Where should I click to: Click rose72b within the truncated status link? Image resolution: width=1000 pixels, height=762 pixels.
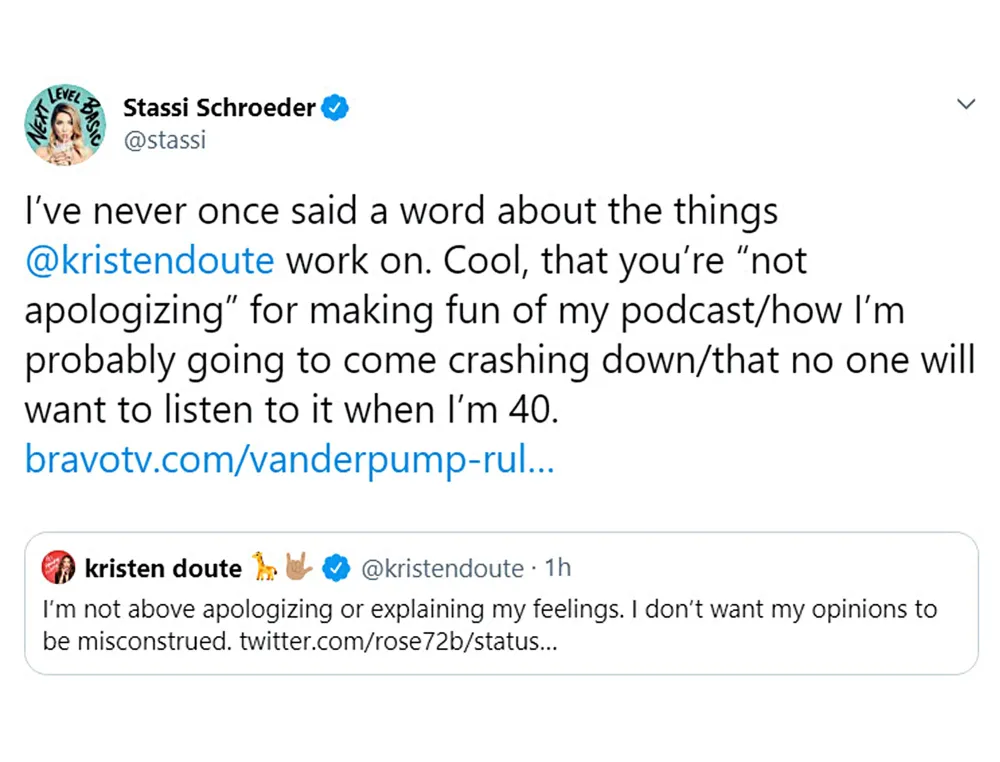[x=421, y=641]
